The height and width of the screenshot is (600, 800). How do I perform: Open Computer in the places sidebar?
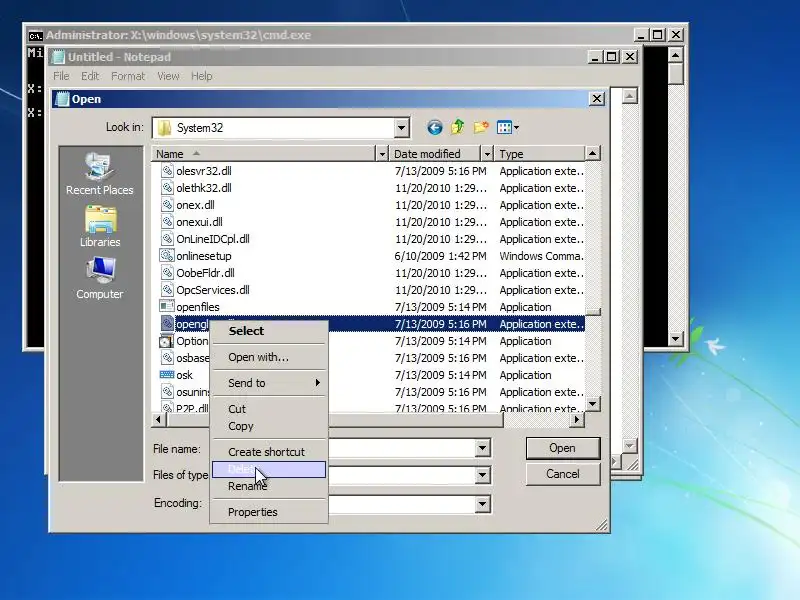pyautogui.click(x=100, y=279)
